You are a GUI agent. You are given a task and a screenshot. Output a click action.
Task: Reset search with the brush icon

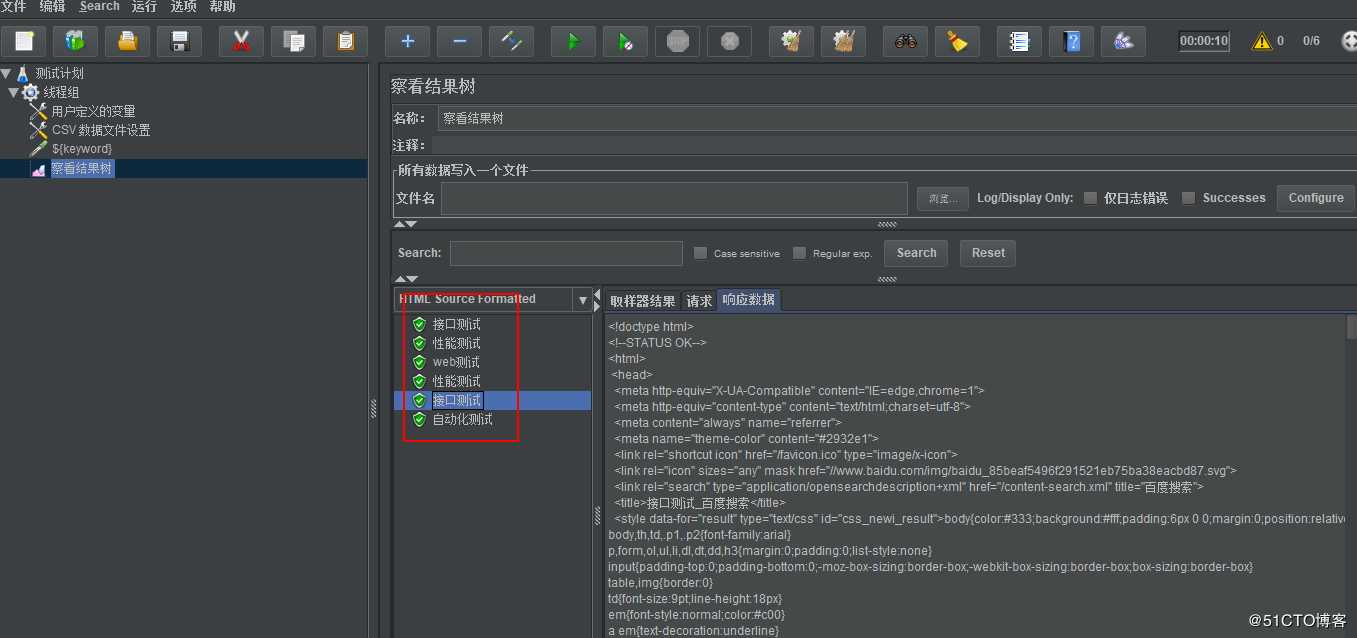[958, 41]
